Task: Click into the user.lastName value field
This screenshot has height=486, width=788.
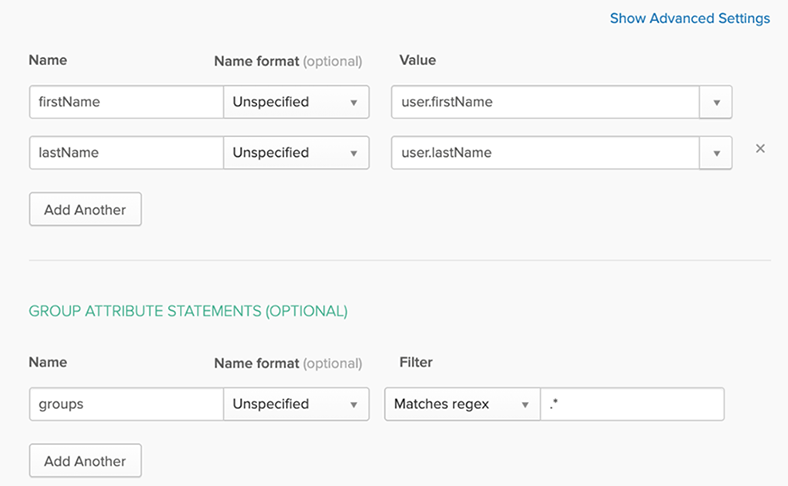Action: pos(544,153)
